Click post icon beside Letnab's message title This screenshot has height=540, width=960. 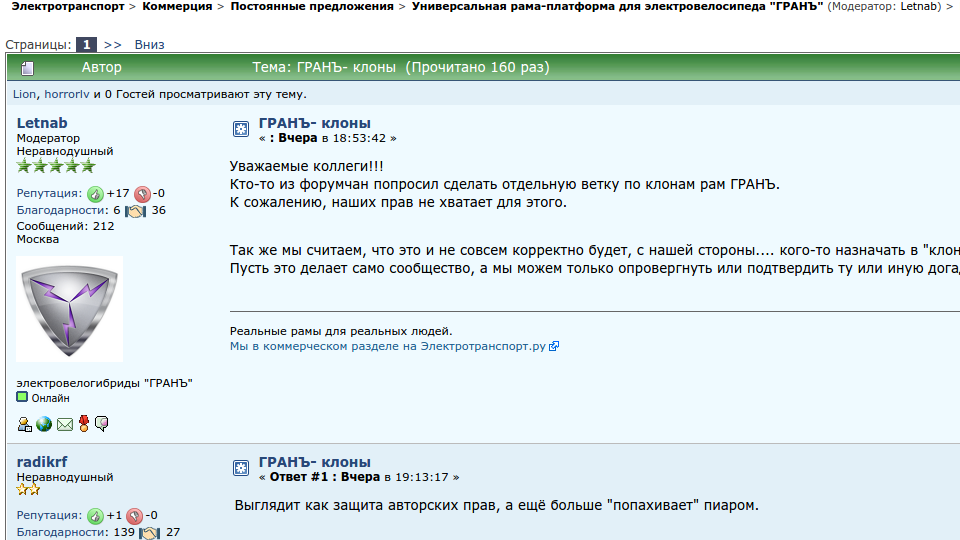pos(241,129)
